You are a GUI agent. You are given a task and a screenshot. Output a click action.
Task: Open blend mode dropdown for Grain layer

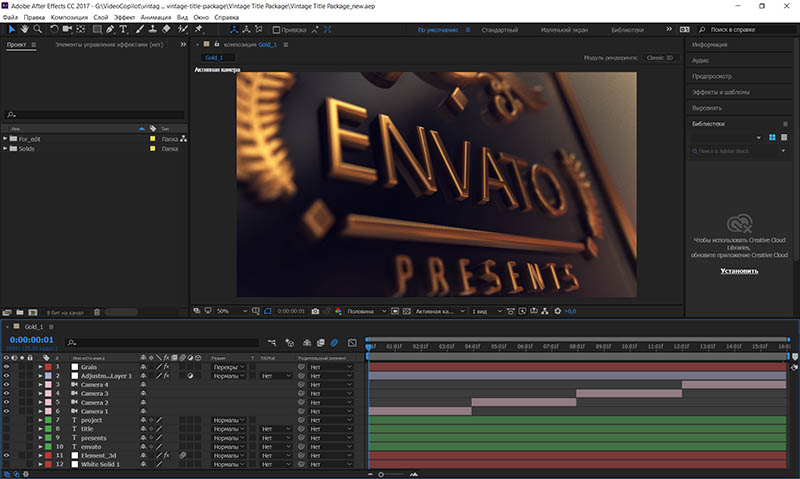229,367
